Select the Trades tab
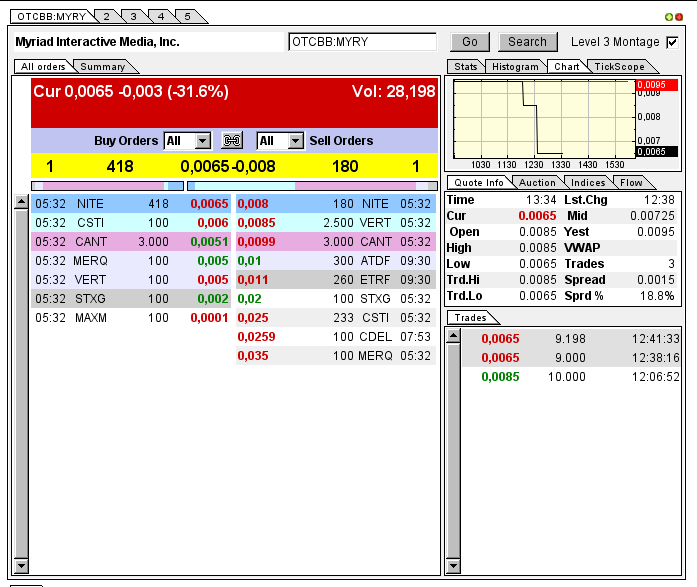This screenshot has height=587, width=697. (470, 318)
